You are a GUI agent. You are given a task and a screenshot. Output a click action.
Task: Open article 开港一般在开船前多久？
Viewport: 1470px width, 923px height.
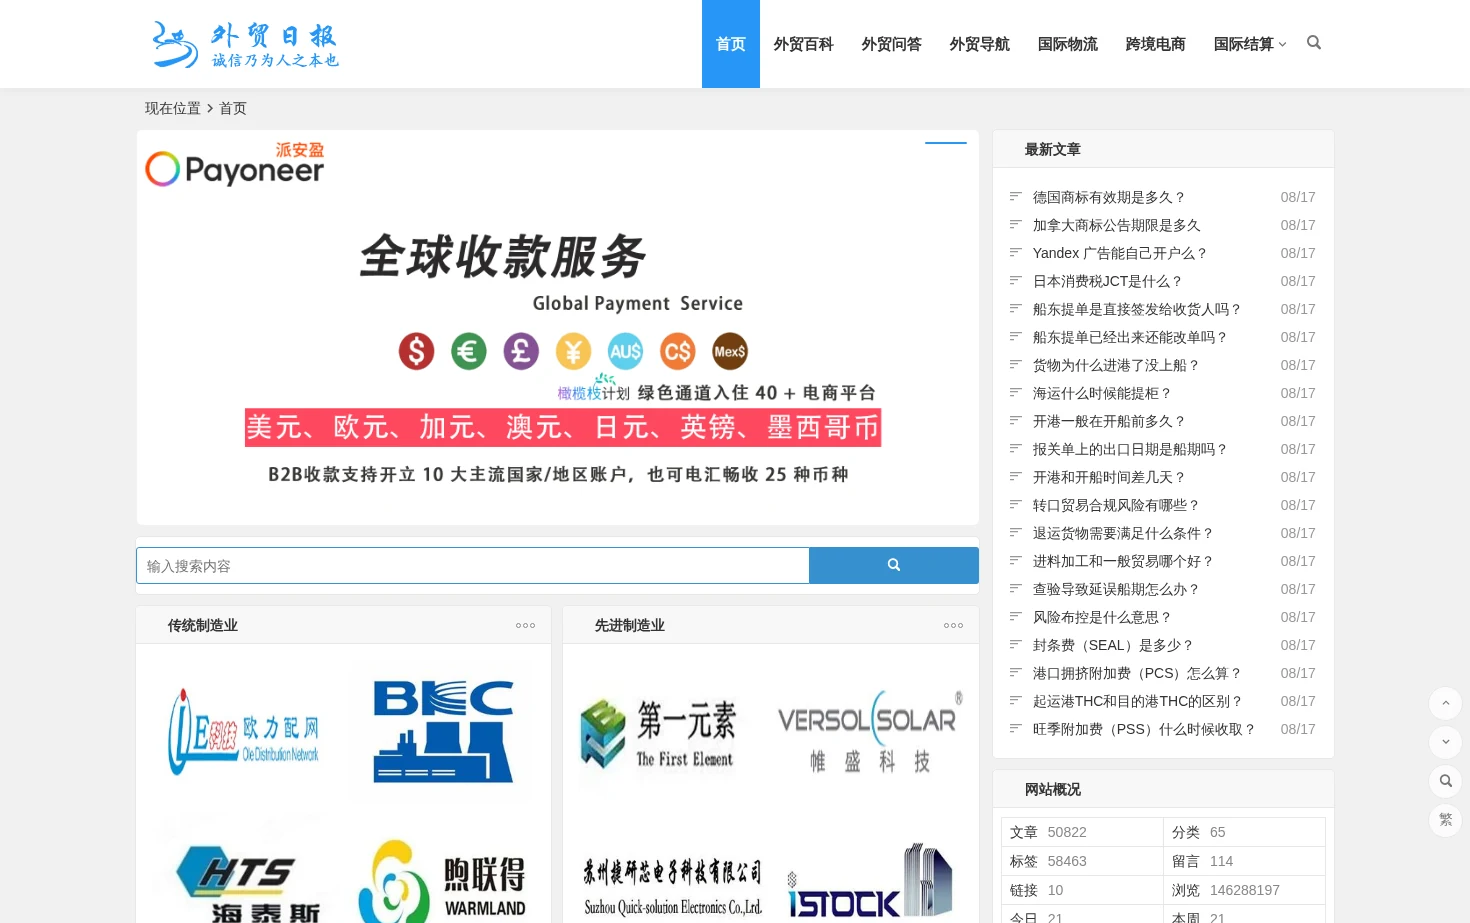coord(1109,421)
